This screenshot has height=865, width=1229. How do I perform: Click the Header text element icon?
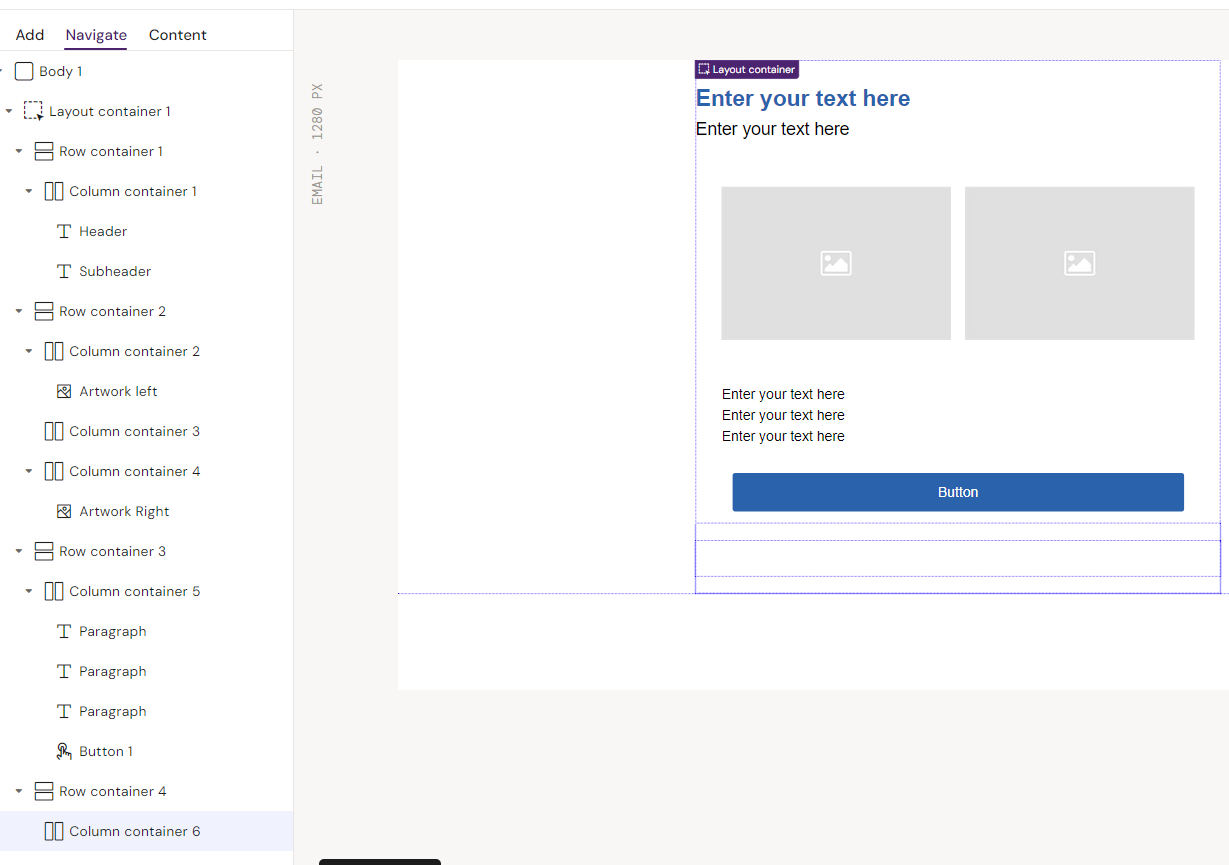click(64, 231)
